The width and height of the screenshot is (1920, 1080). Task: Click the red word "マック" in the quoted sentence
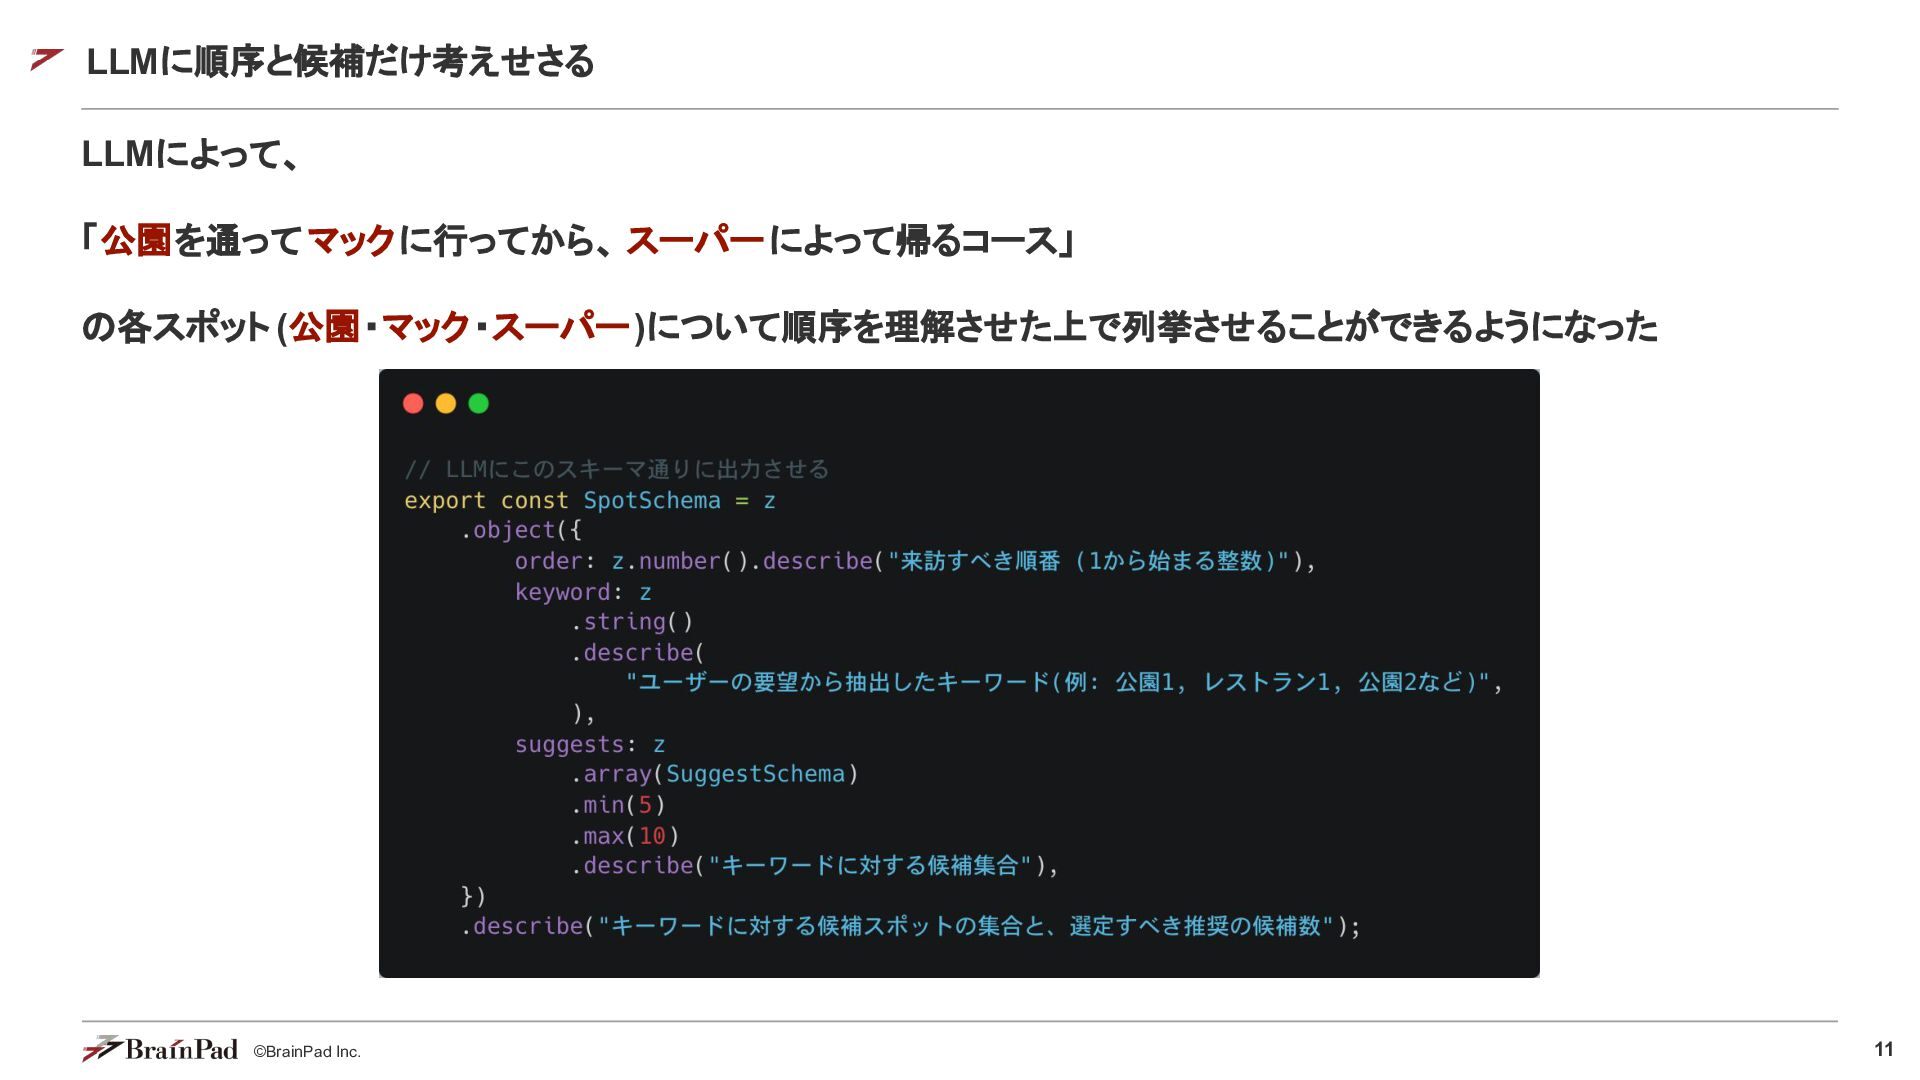352,241
